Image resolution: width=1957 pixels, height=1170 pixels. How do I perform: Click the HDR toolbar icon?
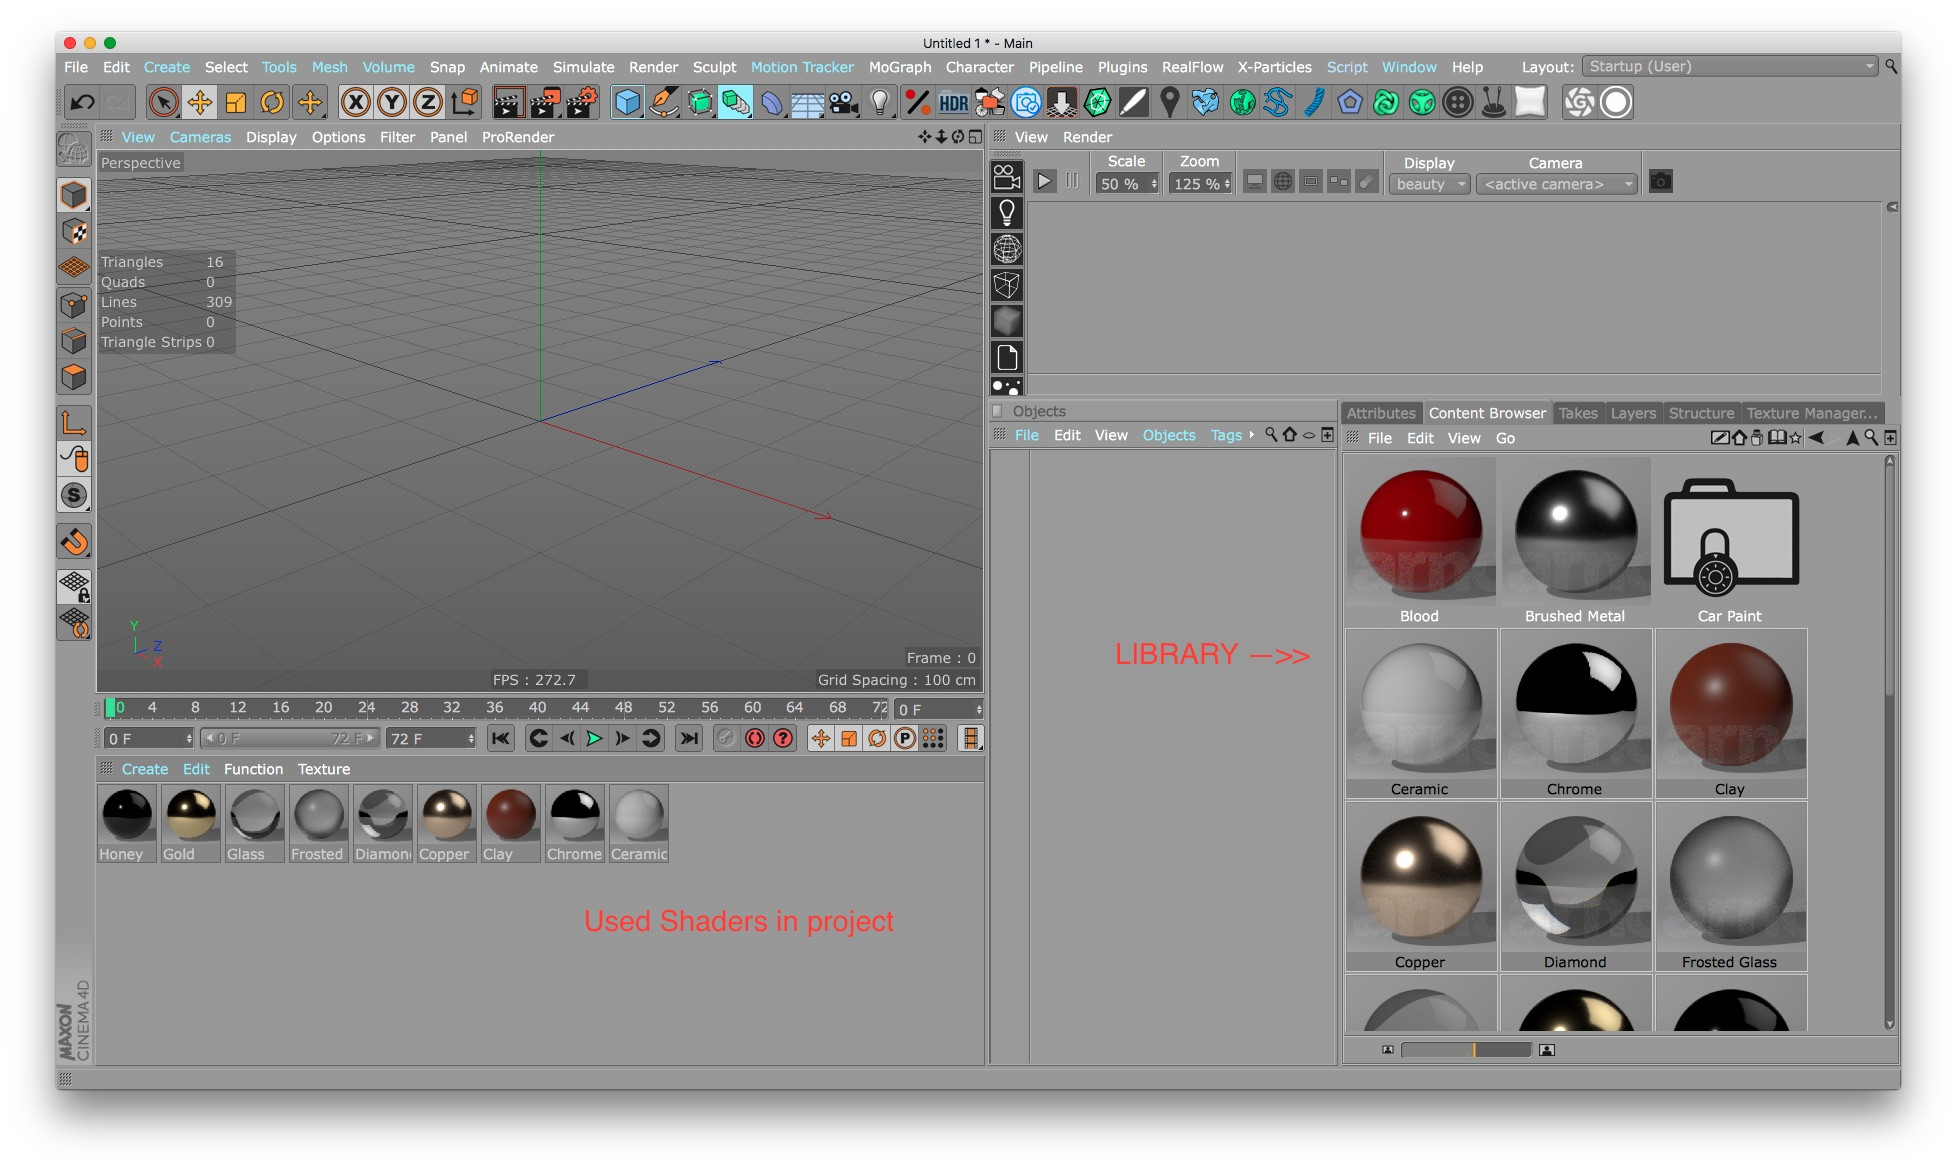(x=952, y=102)
